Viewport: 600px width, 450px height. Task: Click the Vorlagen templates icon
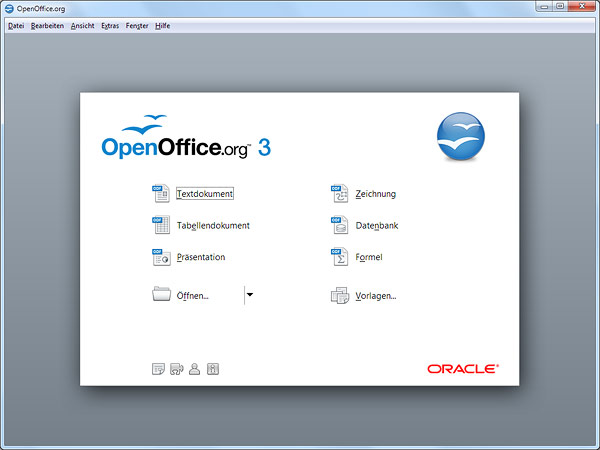click(x=340, y=295)
